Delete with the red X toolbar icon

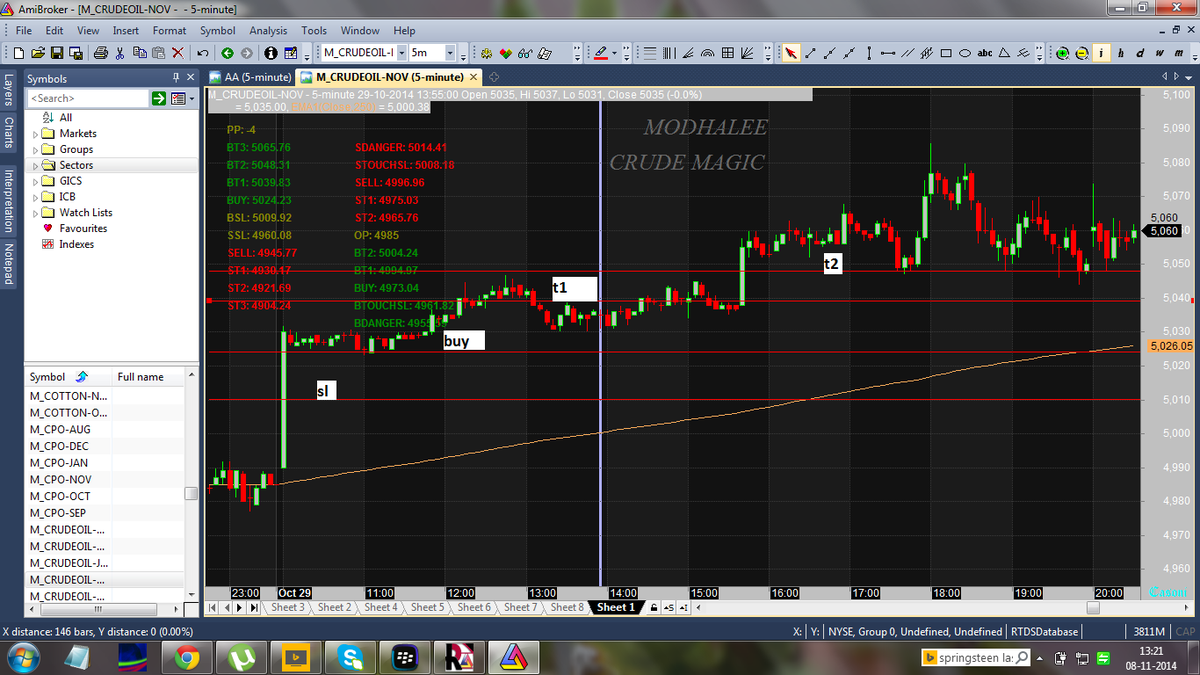pyautogui.click(x=178, y=53)
